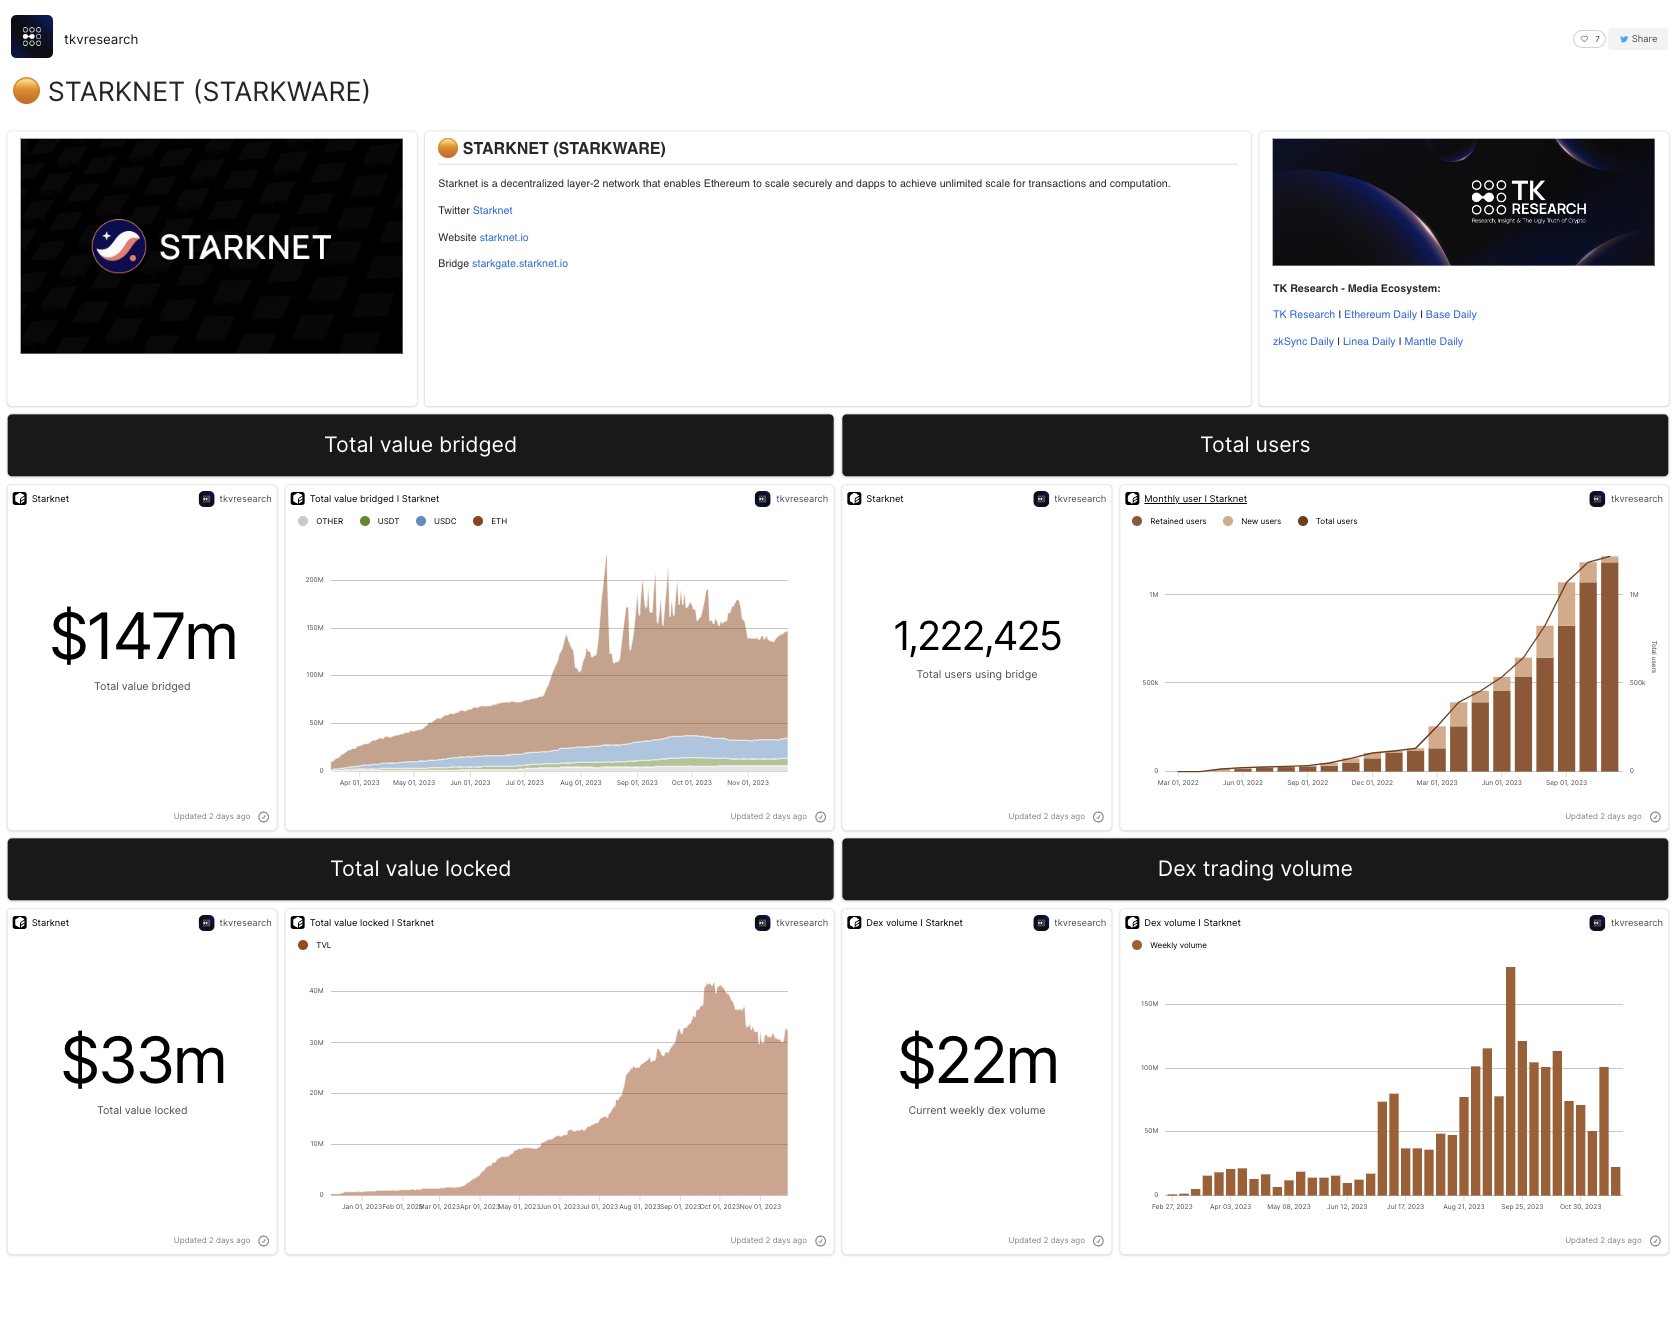The width and height of the screenshot is (1674, 1338).
Task: Click the TK Research banner image
Action: [x=1463, y=202]
